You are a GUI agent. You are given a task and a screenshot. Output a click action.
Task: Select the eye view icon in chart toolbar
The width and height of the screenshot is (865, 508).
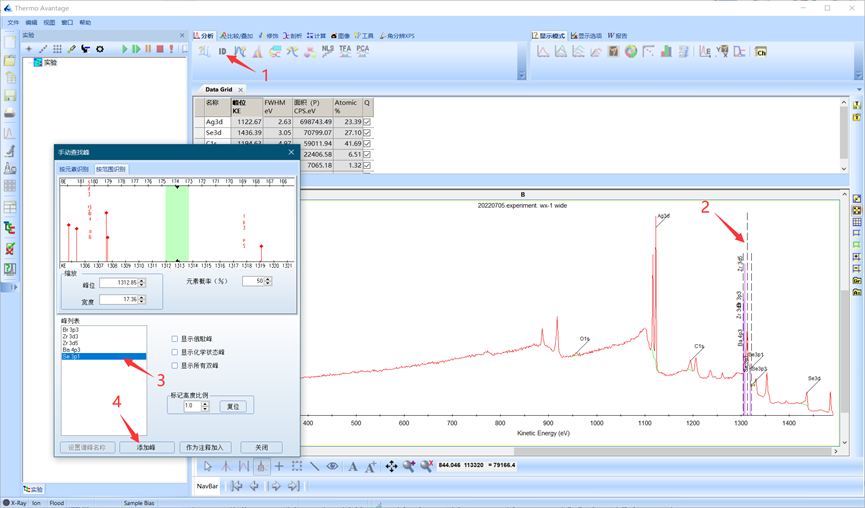point(332,466)
